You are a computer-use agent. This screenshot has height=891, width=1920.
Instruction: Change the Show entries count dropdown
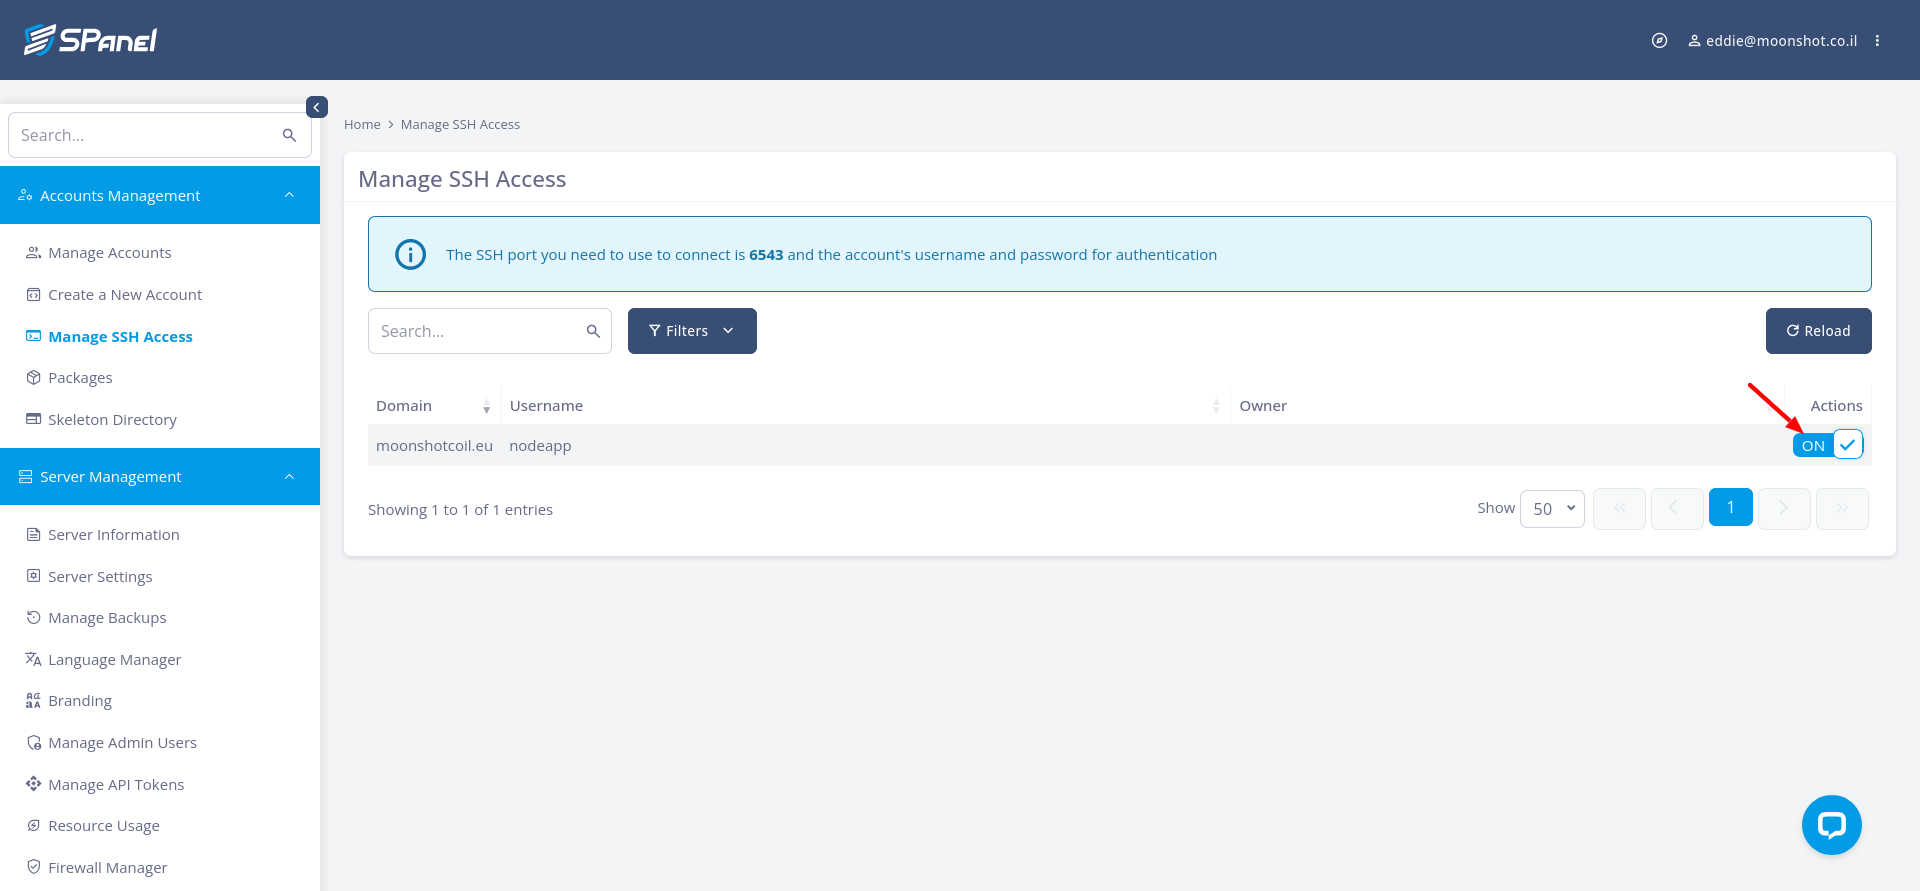point(1552,509)
